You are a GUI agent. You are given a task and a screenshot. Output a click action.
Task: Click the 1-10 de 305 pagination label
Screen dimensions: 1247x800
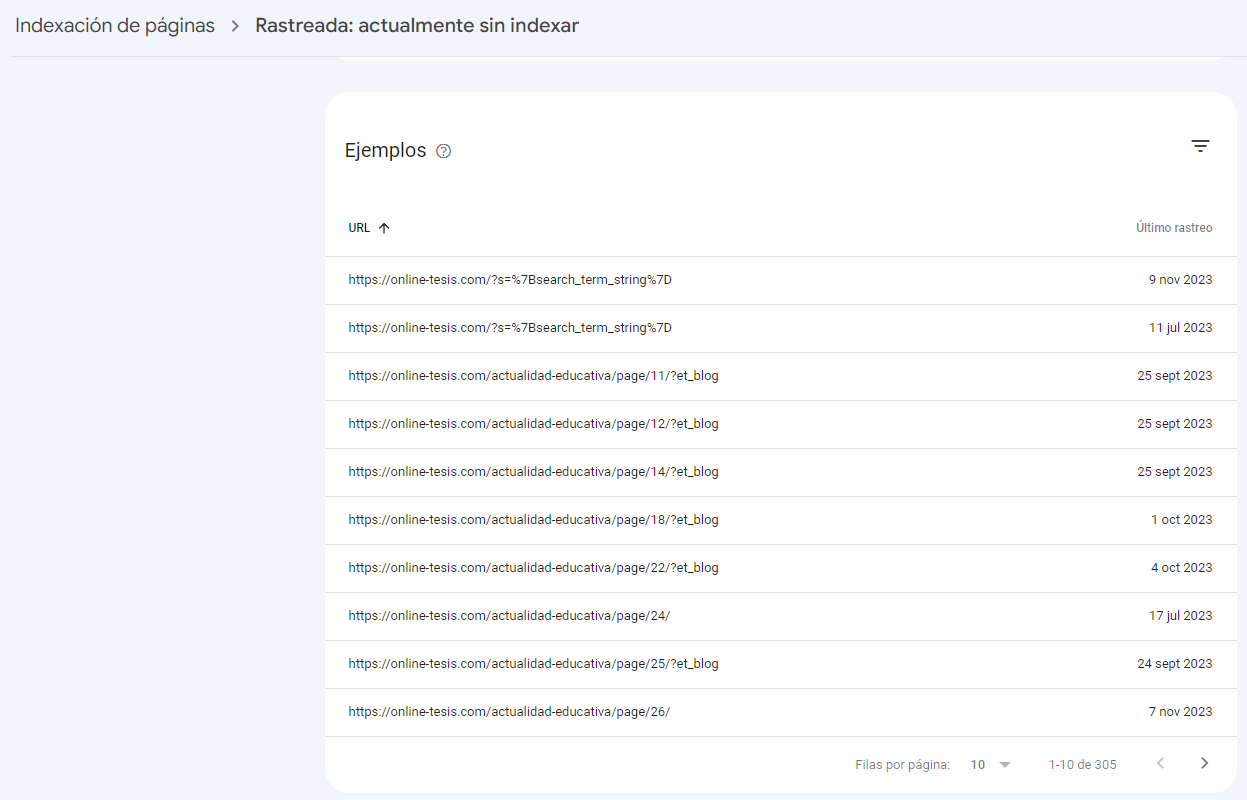(x=1082, y=765)
